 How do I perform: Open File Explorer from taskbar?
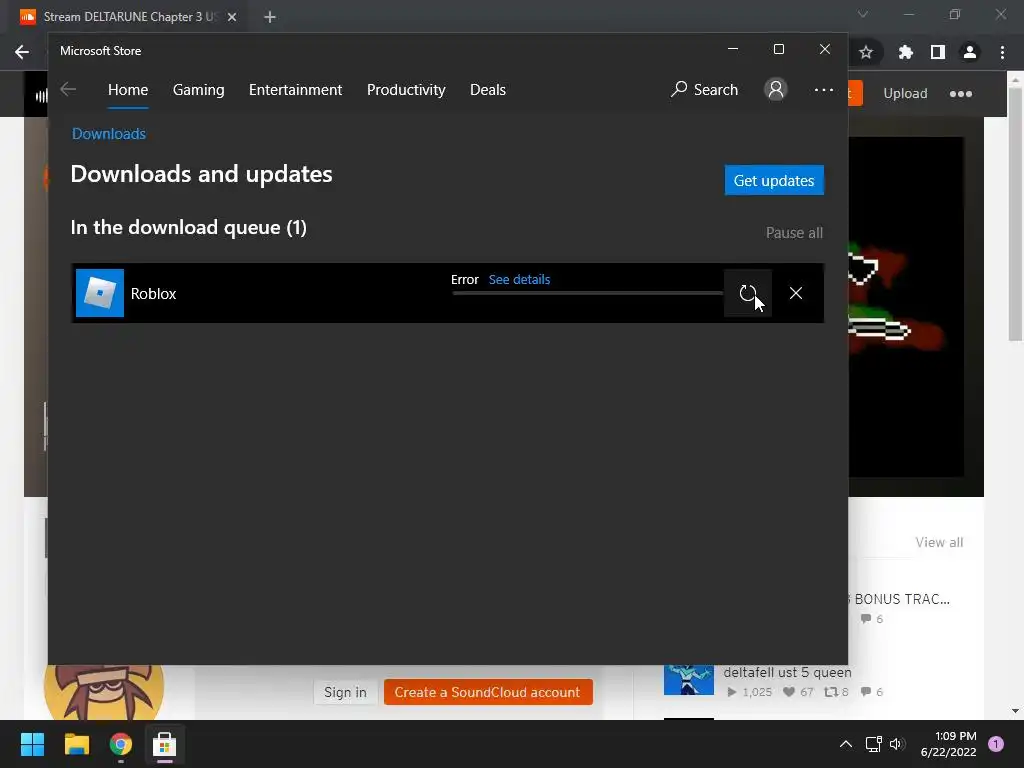[76, 744]
